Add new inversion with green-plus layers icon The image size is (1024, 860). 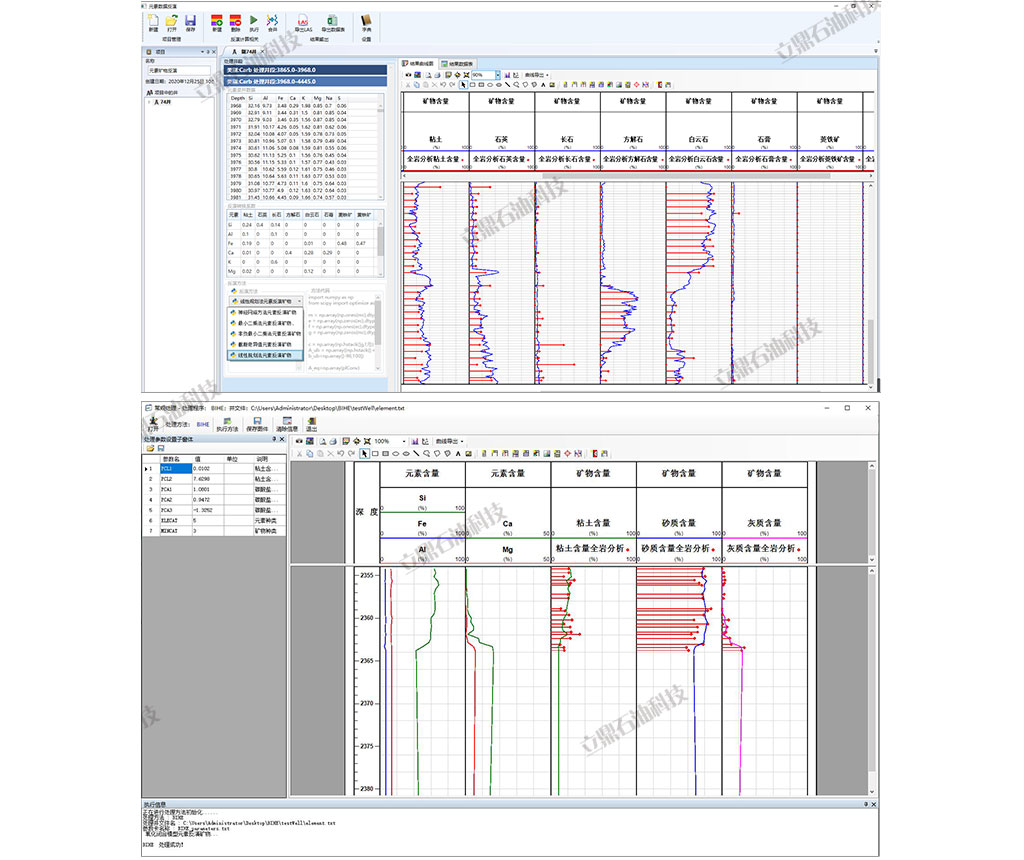(217, 21)
